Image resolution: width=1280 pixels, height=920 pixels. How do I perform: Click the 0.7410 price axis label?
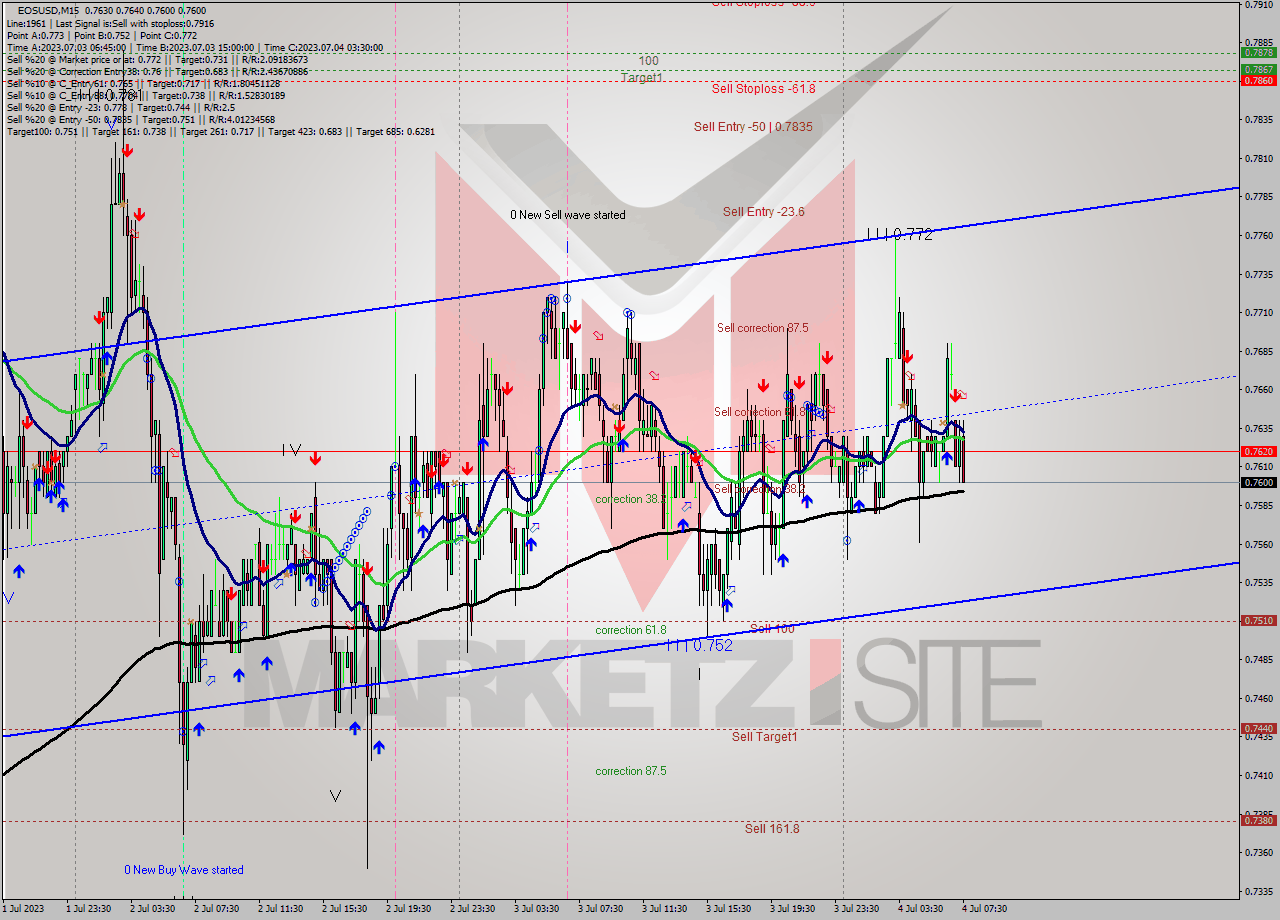point(1258,775)
